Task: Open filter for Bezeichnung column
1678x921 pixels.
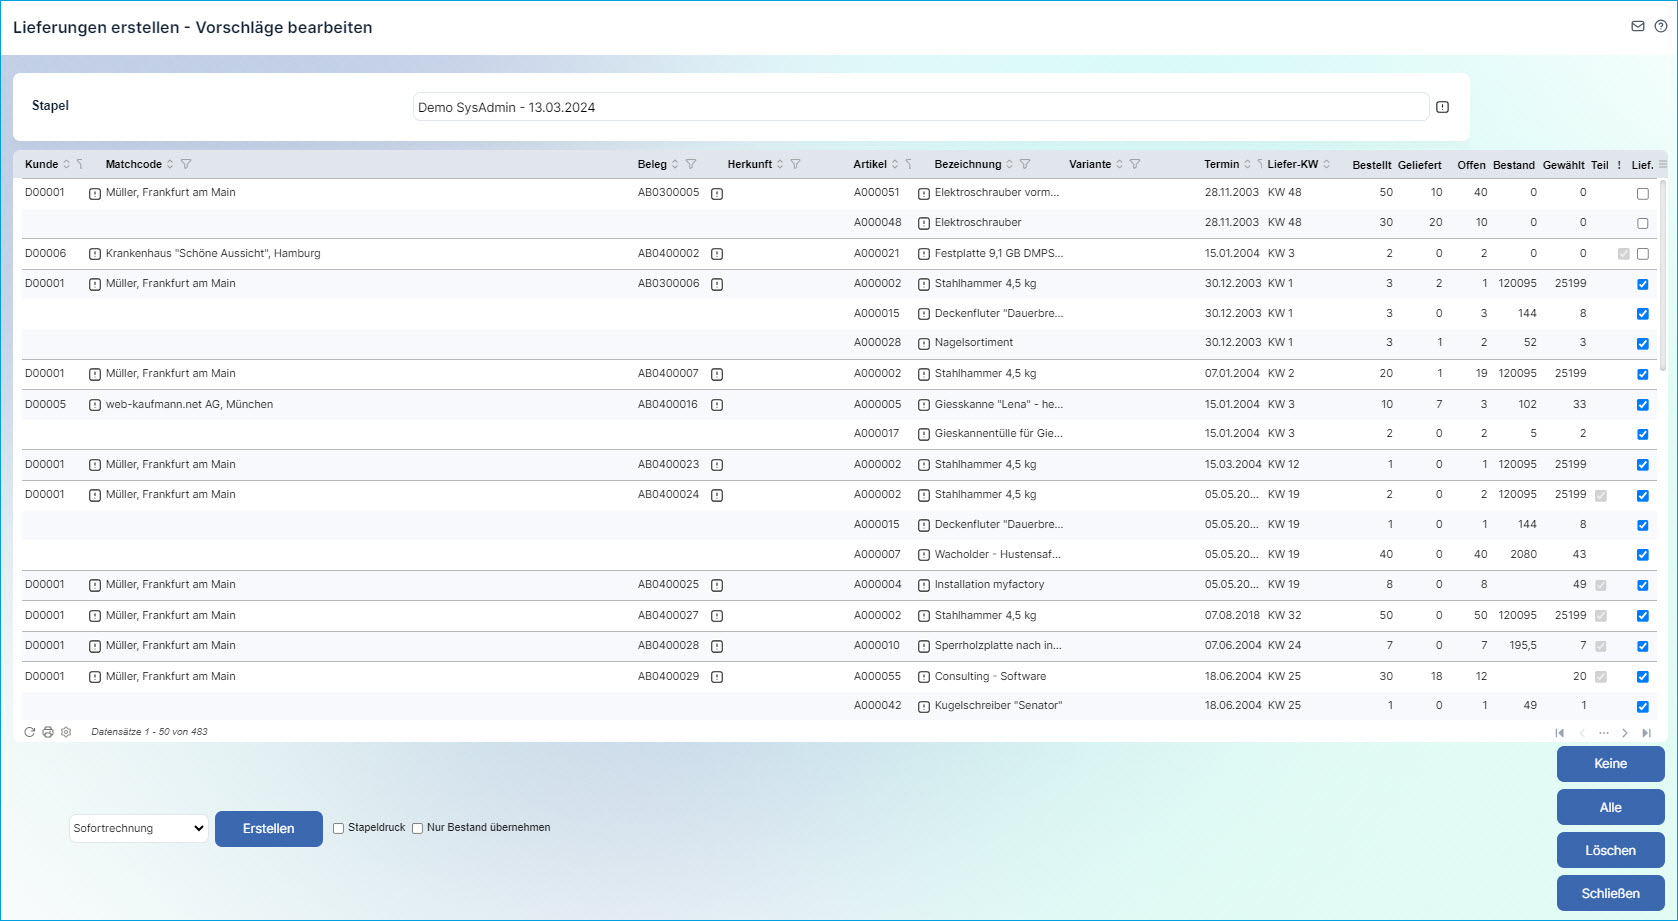Action: (x=1025, y=164)
